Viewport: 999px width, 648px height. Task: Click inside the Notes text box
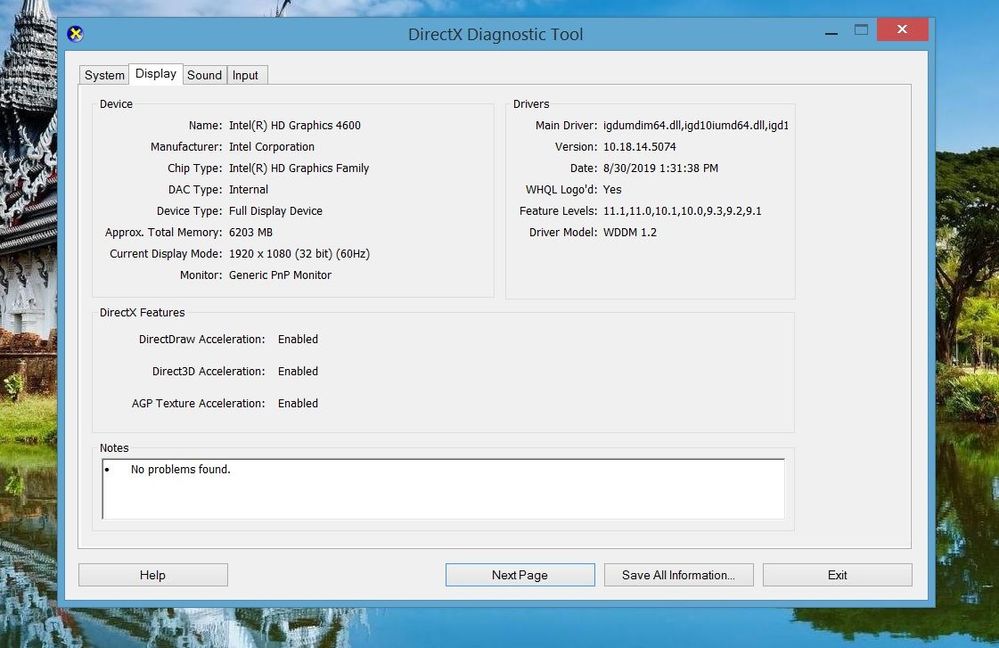pos(443,489)
